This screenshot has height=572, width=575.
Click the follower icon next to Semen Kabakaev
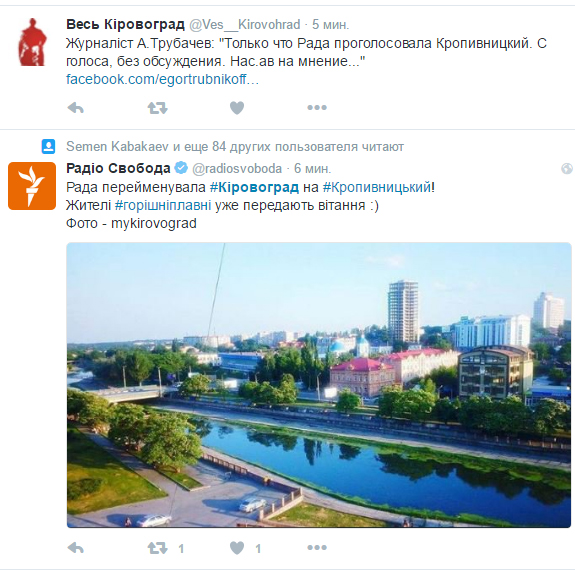click(48, 146)
